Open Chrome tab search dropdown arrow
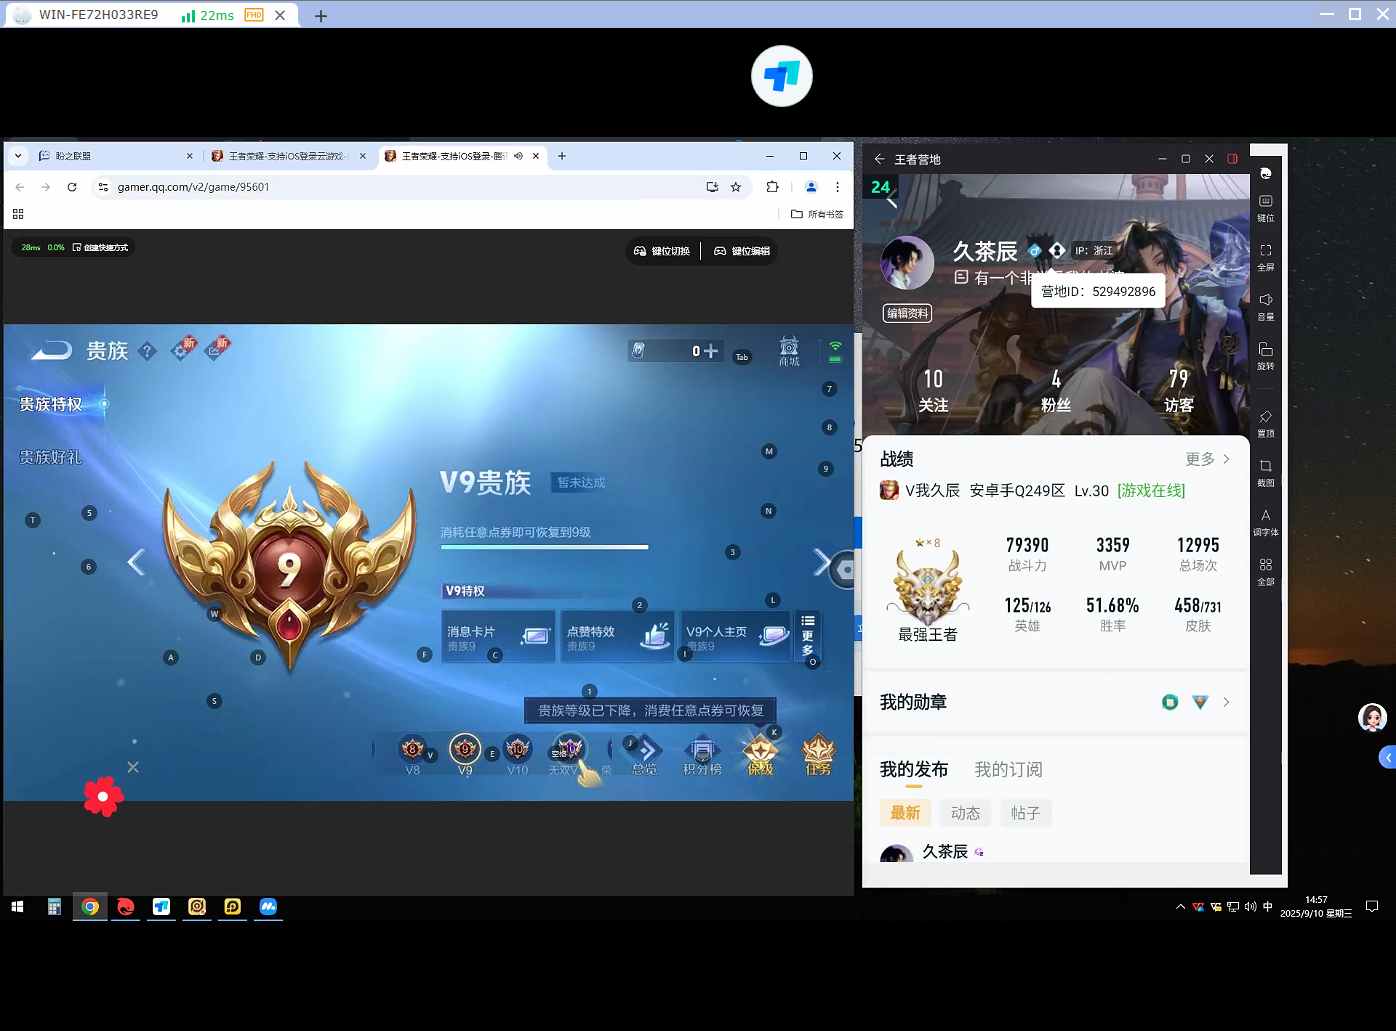This screenshot has width=1396, height=1031. [18, 156]
